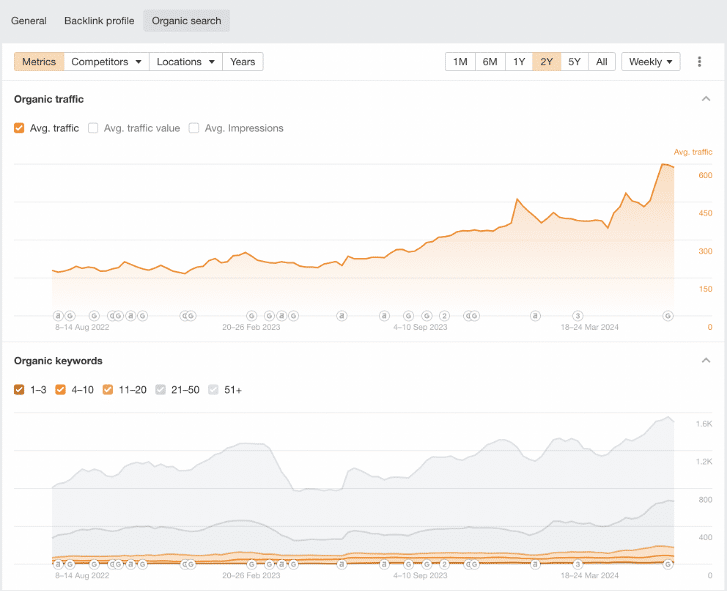Select the Years view button
The width and height of the screenshot is (727, 592).
click(242, 62)
